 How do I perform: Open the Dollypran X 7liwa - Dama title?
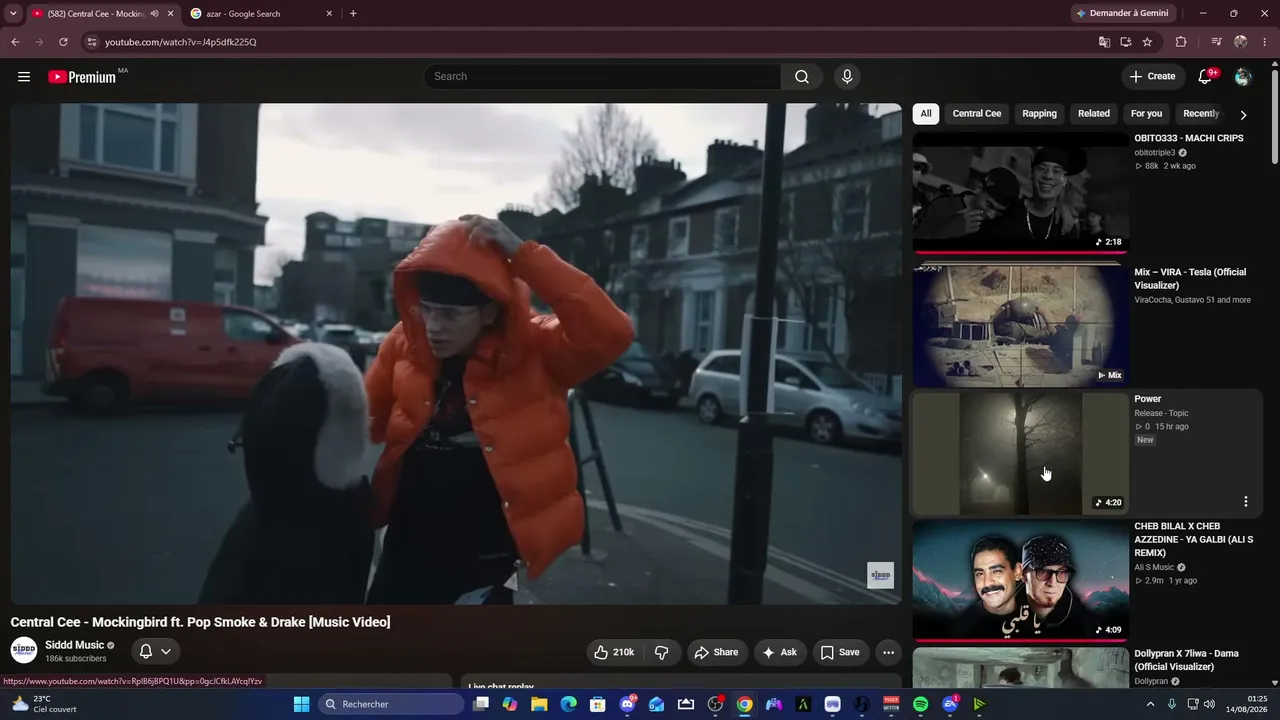pos(1186,660)
